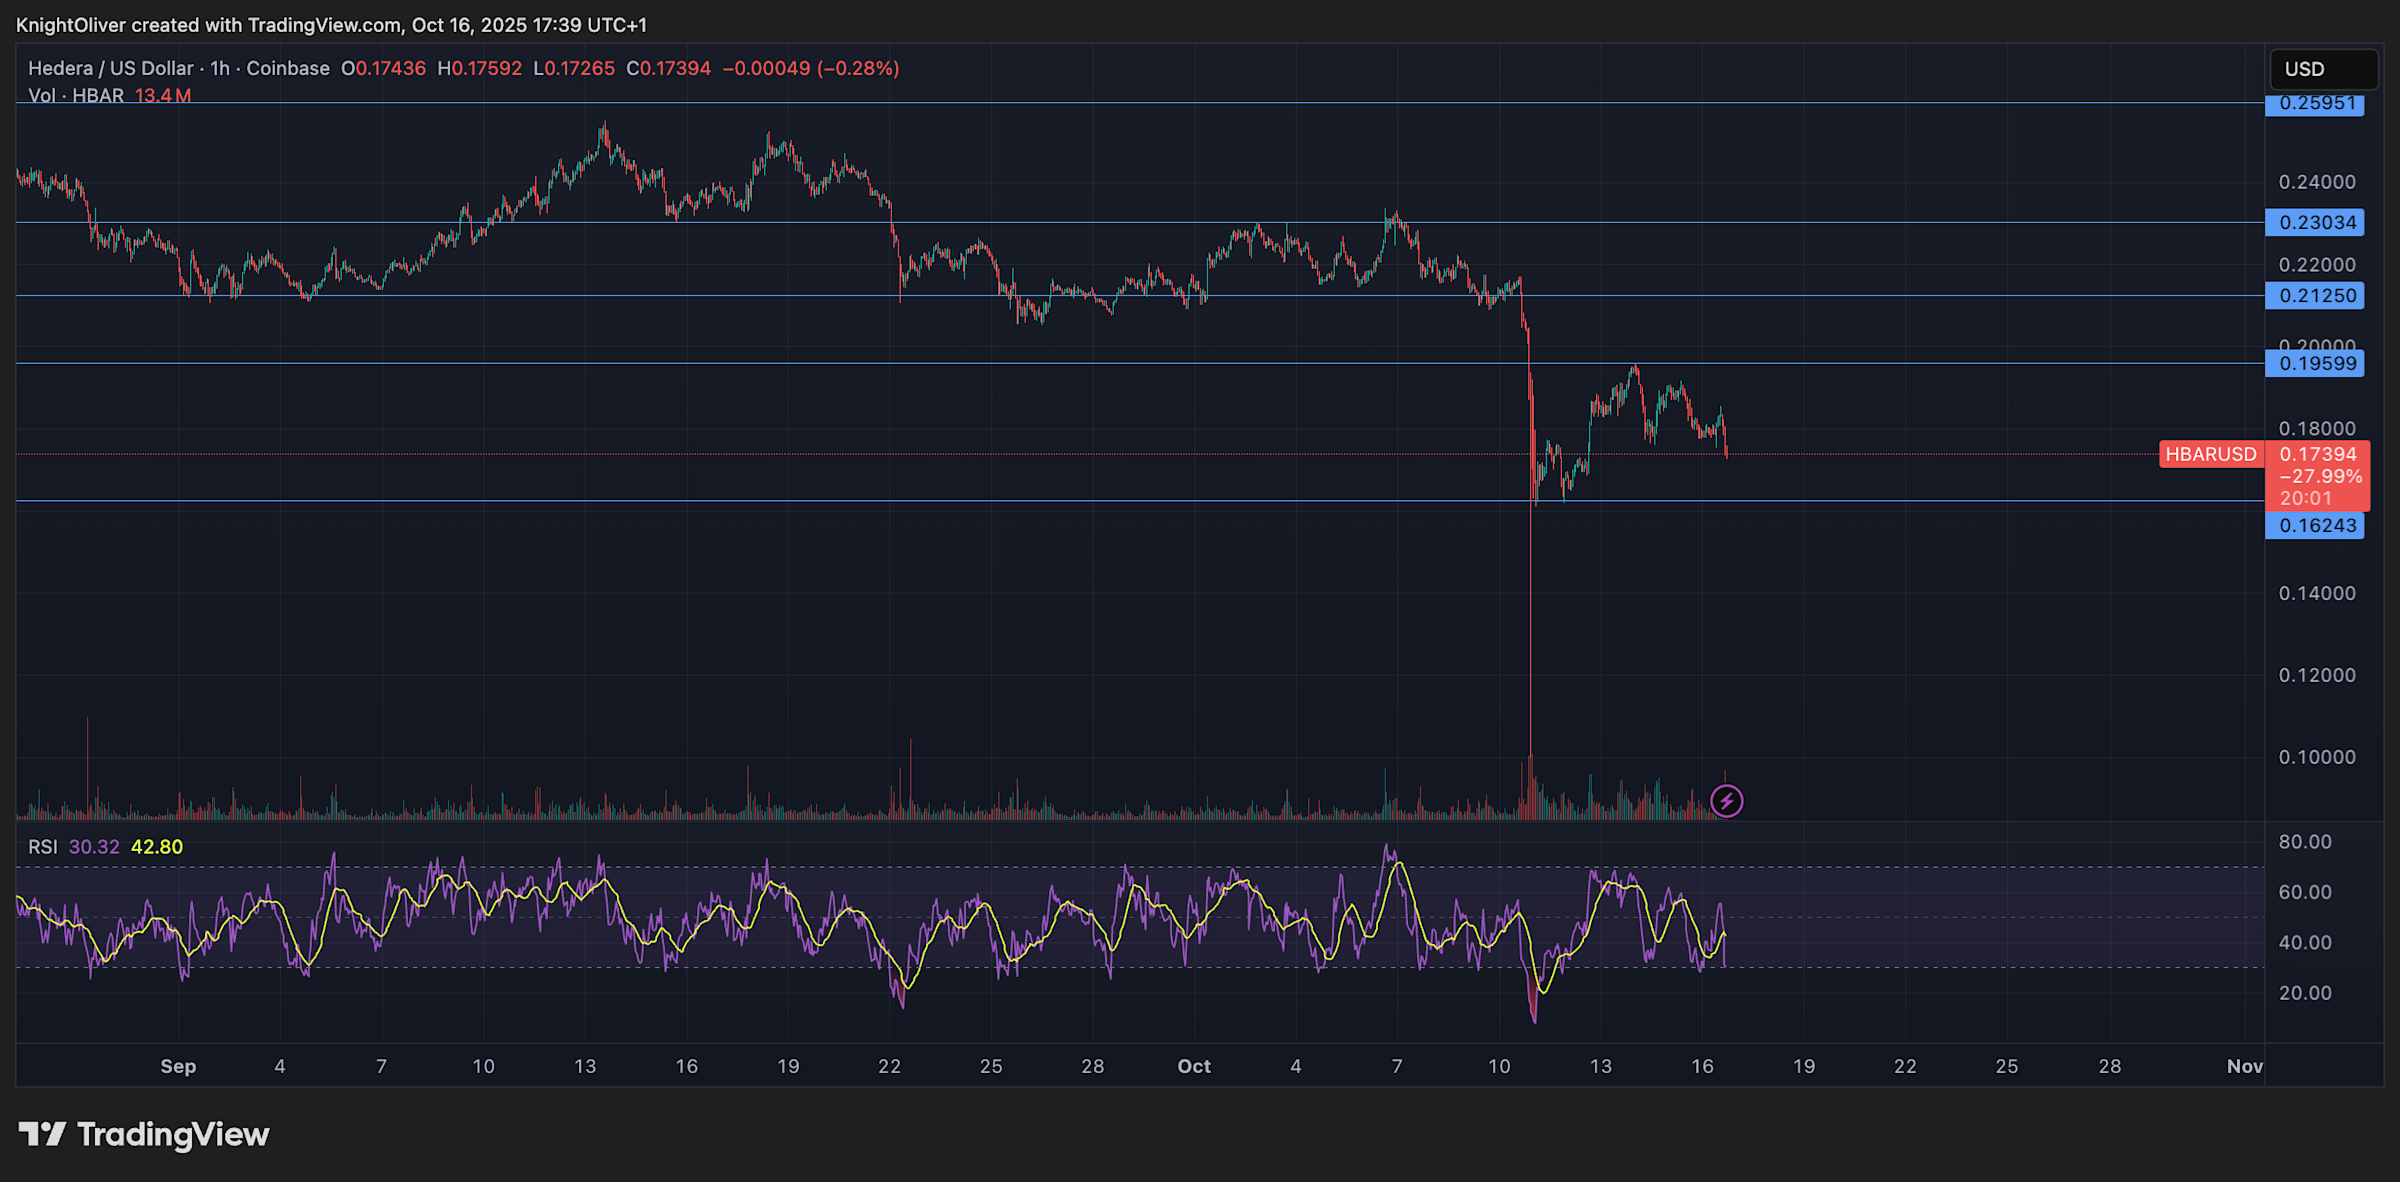The image size is (2400, 1182).
Task: Click the Nov label on the time axis
Action: coord(2244,1066)
